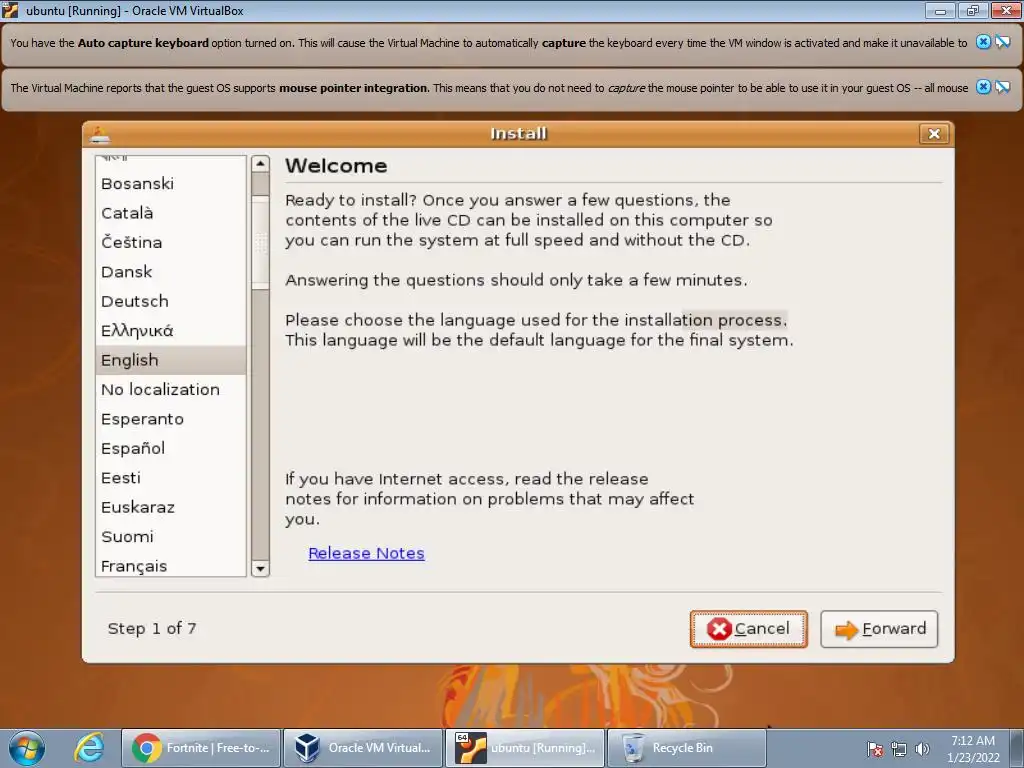1024x768 pixels.
Task: Select Esperanto from the list
Action: click(x=170, y=419)
